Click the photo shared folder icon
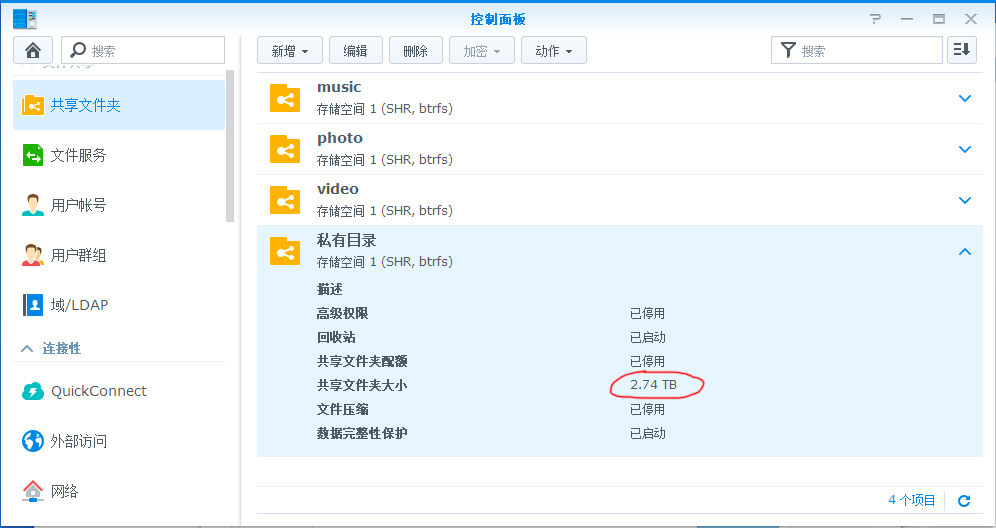 pyautogui.click(x=285, y=149)
